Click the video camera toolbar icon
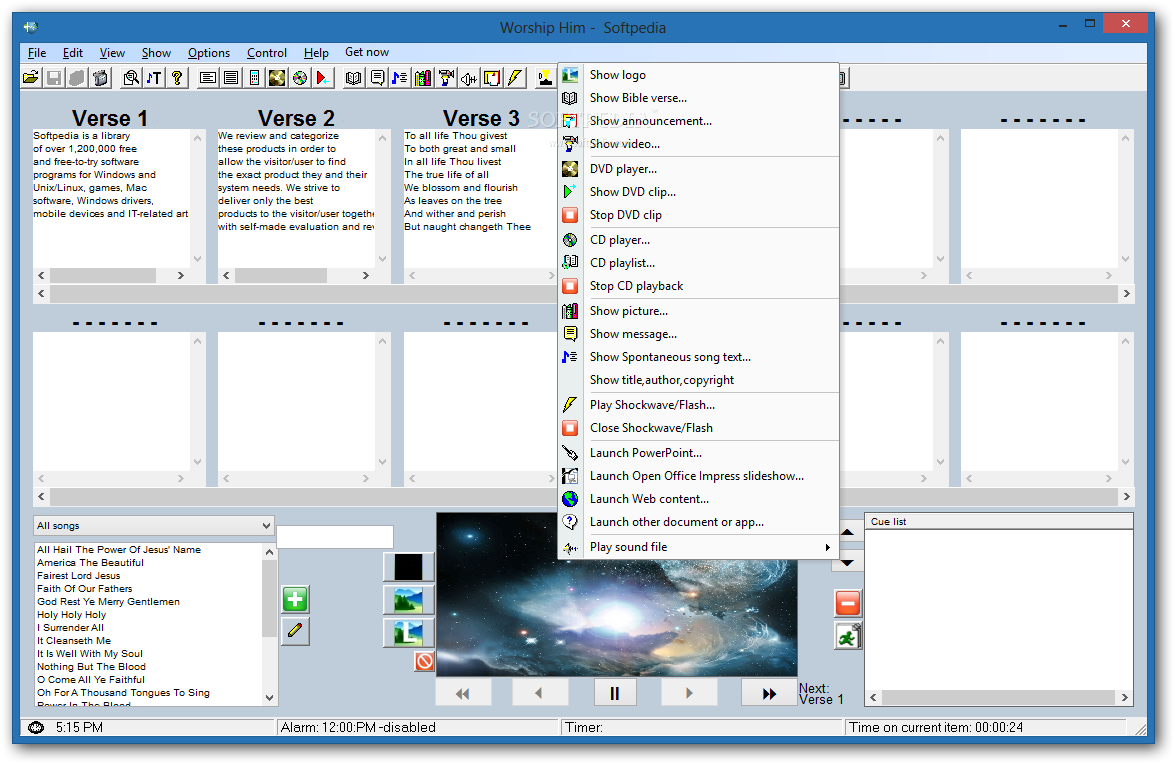 [447, 77]
